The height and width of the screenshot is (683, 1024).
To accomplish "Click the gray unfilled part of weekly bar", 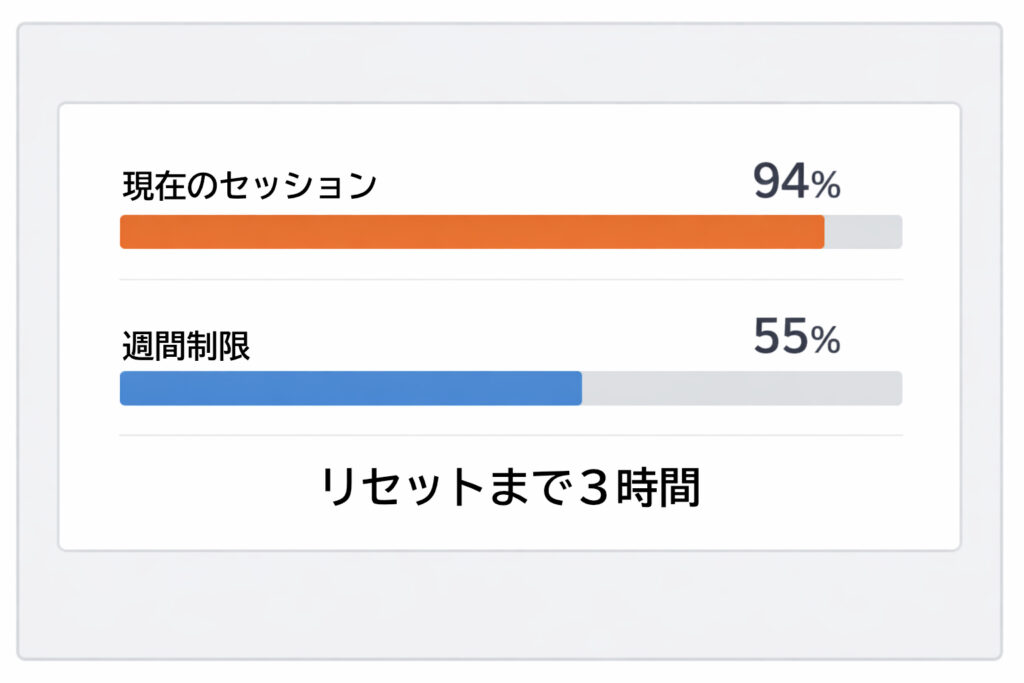I will tap(740, 388).
